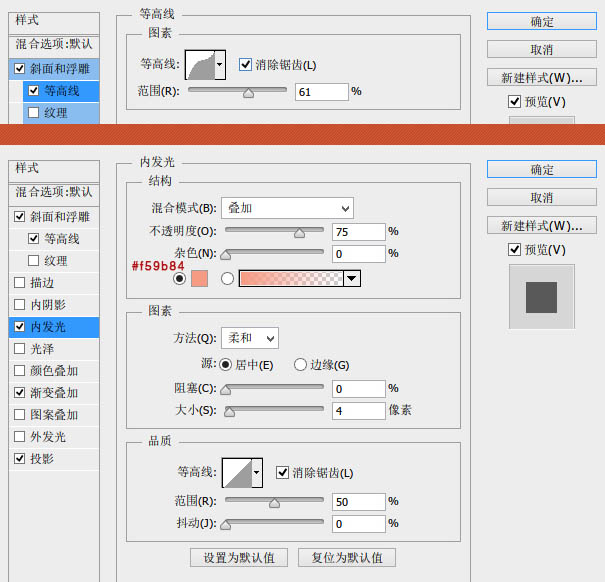Toggle 斜面和浮雕 checkbox in lower list
Screen dimensions: 605x582
coord(19,217)
